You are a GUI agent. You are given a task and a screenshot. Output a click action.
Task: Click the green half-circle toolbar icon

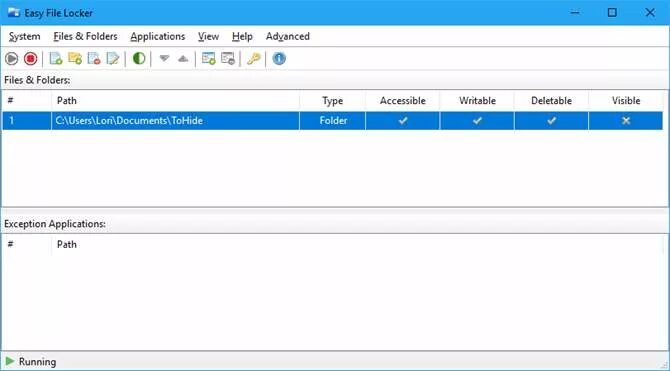pos(139,59)
